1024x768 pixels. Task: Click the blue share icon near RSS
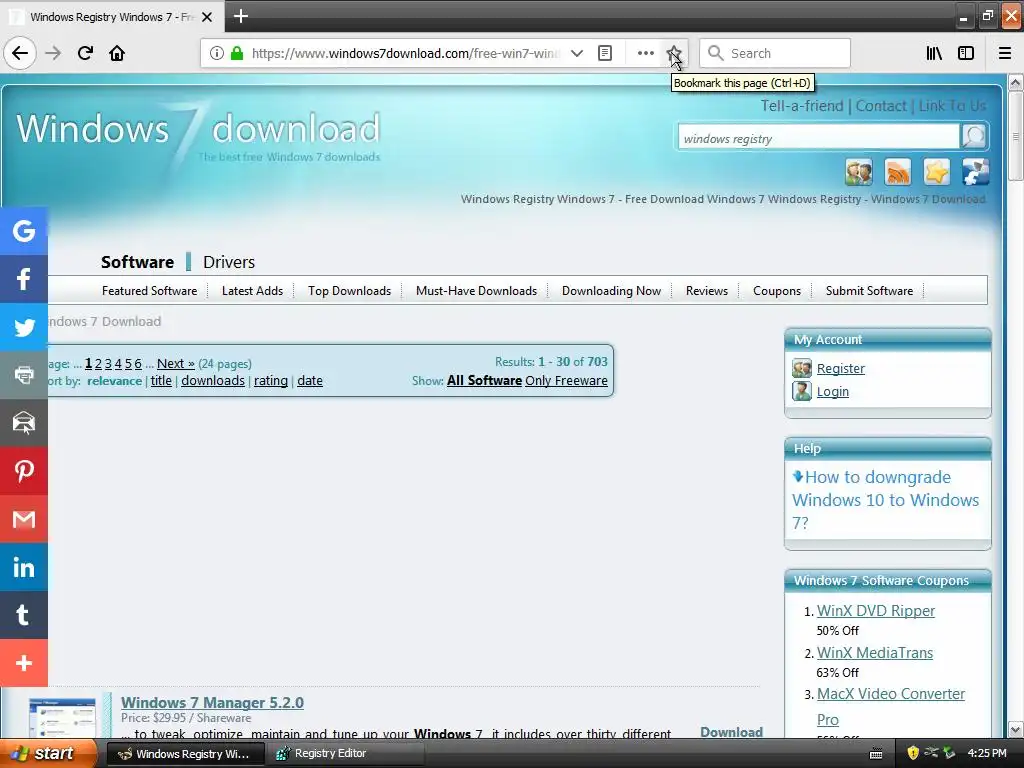coord(976,172)
